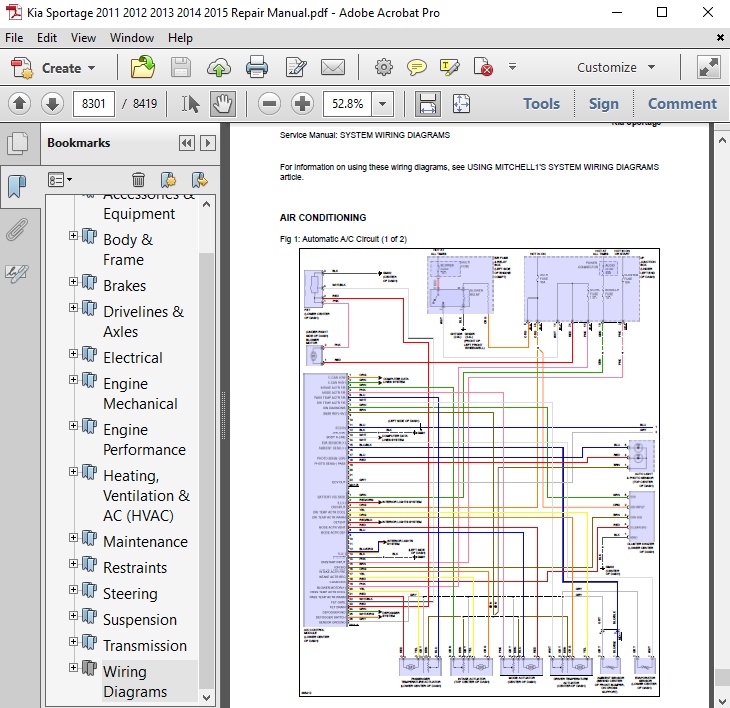Click the Print icon in toolbar

(257, 68)
